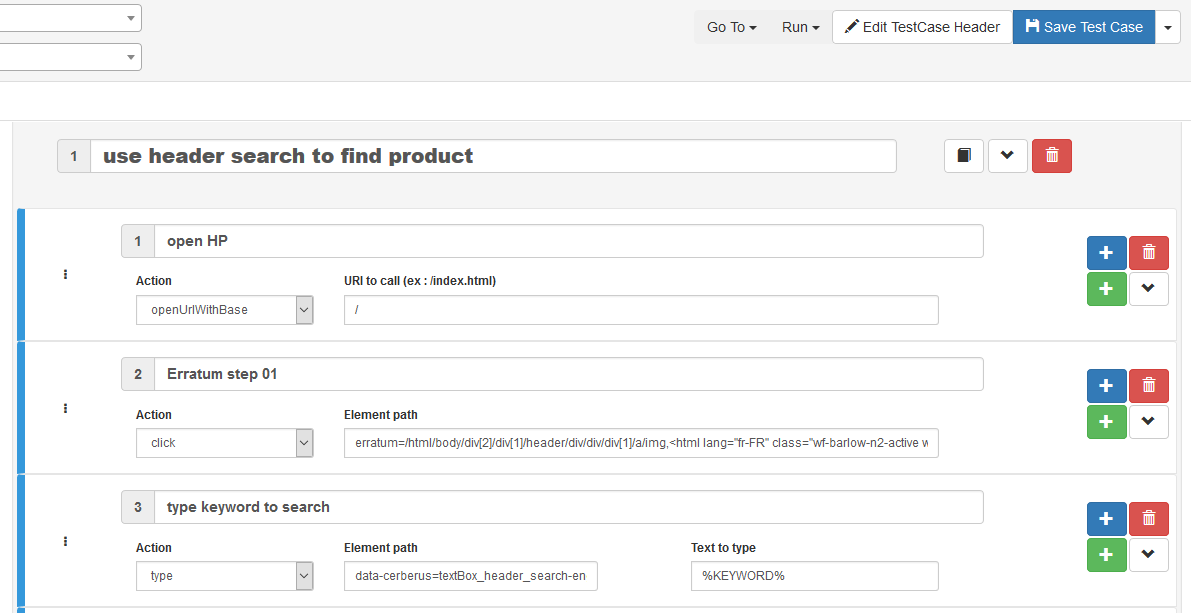Click green plus button for 'type keyword to search'
1191x613 pixels.
point(1107,555)
